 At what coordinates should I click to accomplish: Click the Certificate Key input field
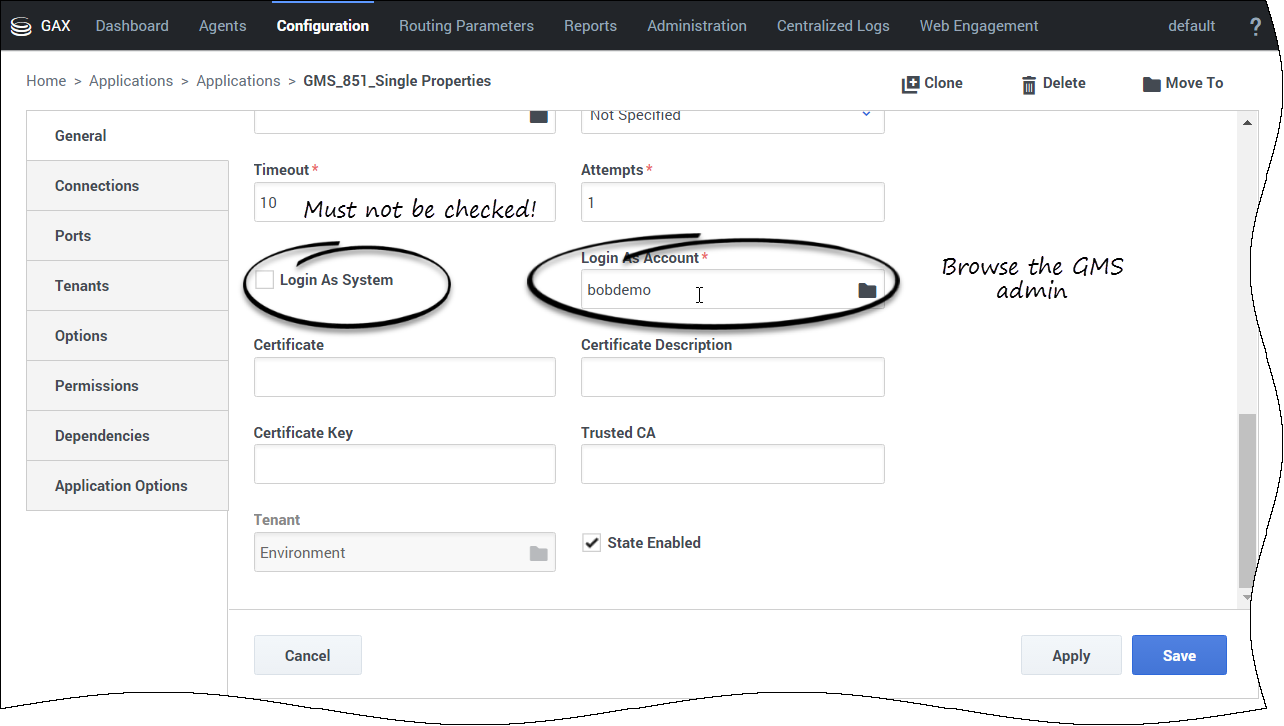pos(405,464)
